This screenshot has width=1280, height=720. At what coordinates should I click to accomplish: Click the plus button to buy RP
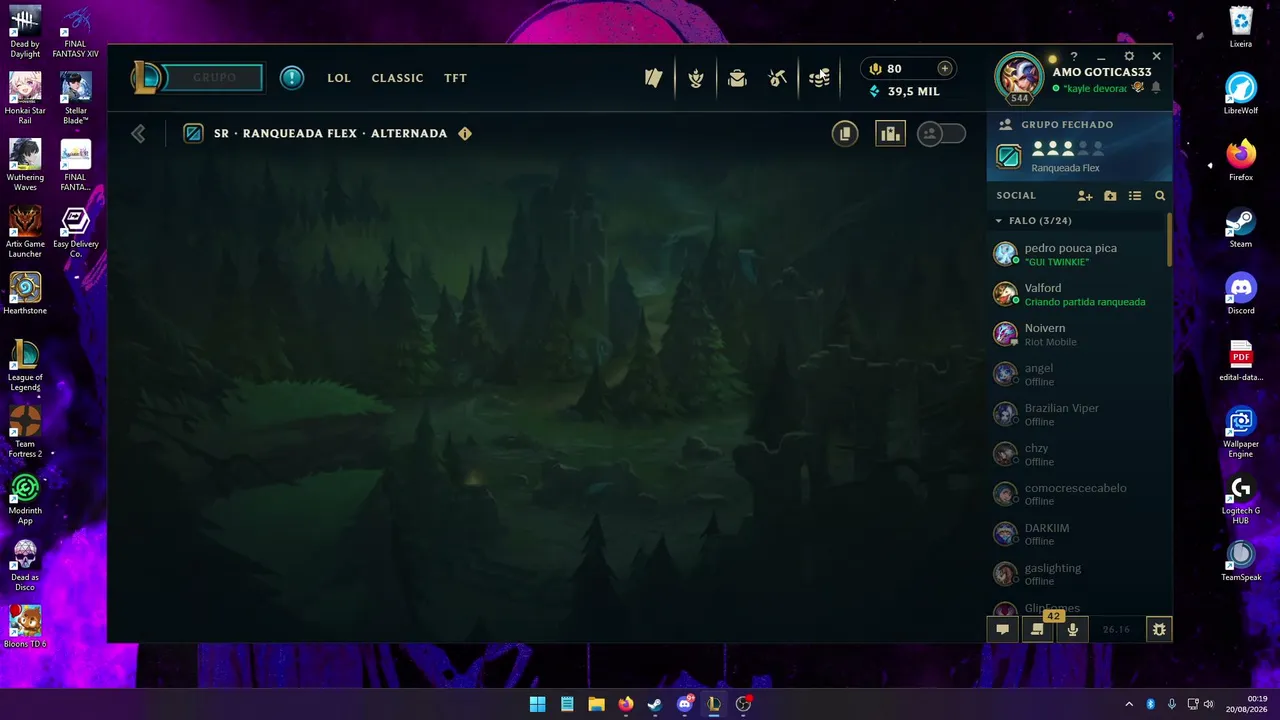click(944, 68)
